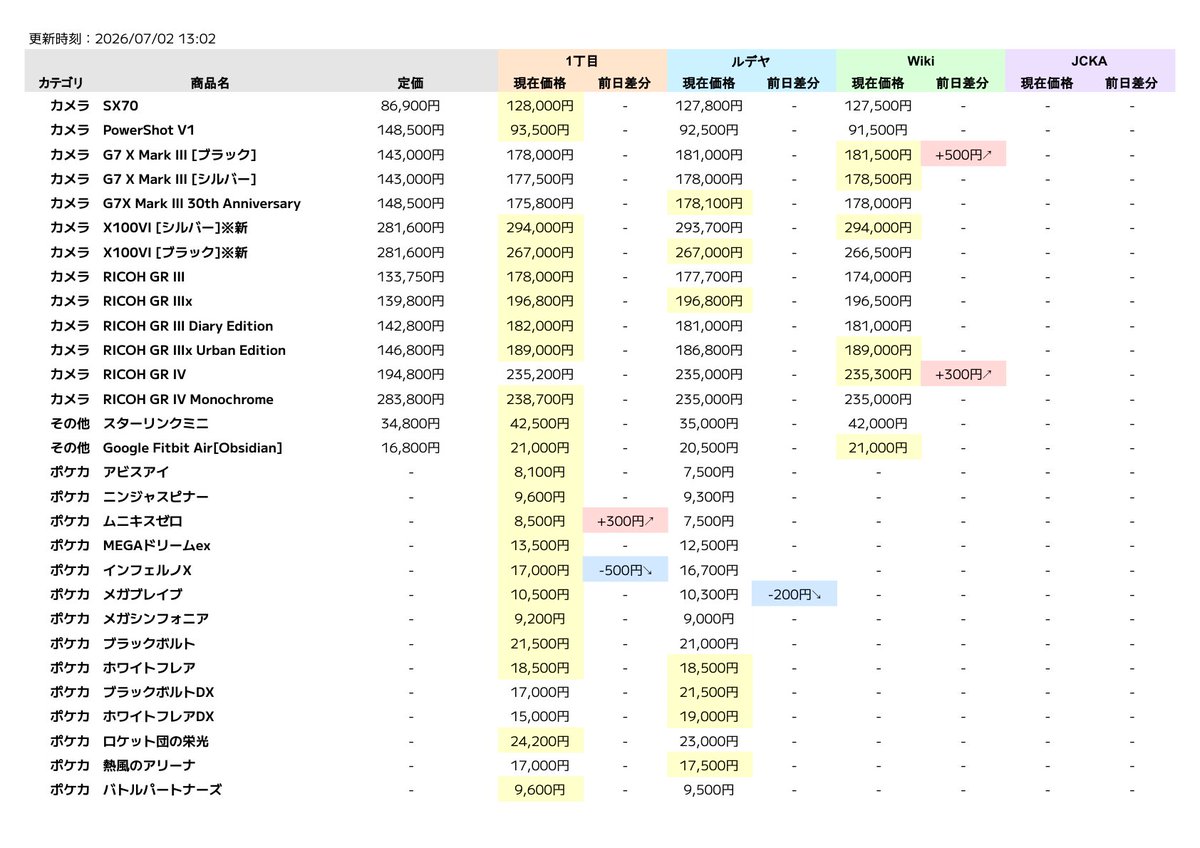The image size is (1200, 848).
Task: Click the plain RICOH GR III name
Action: click(x=144, y=277)
